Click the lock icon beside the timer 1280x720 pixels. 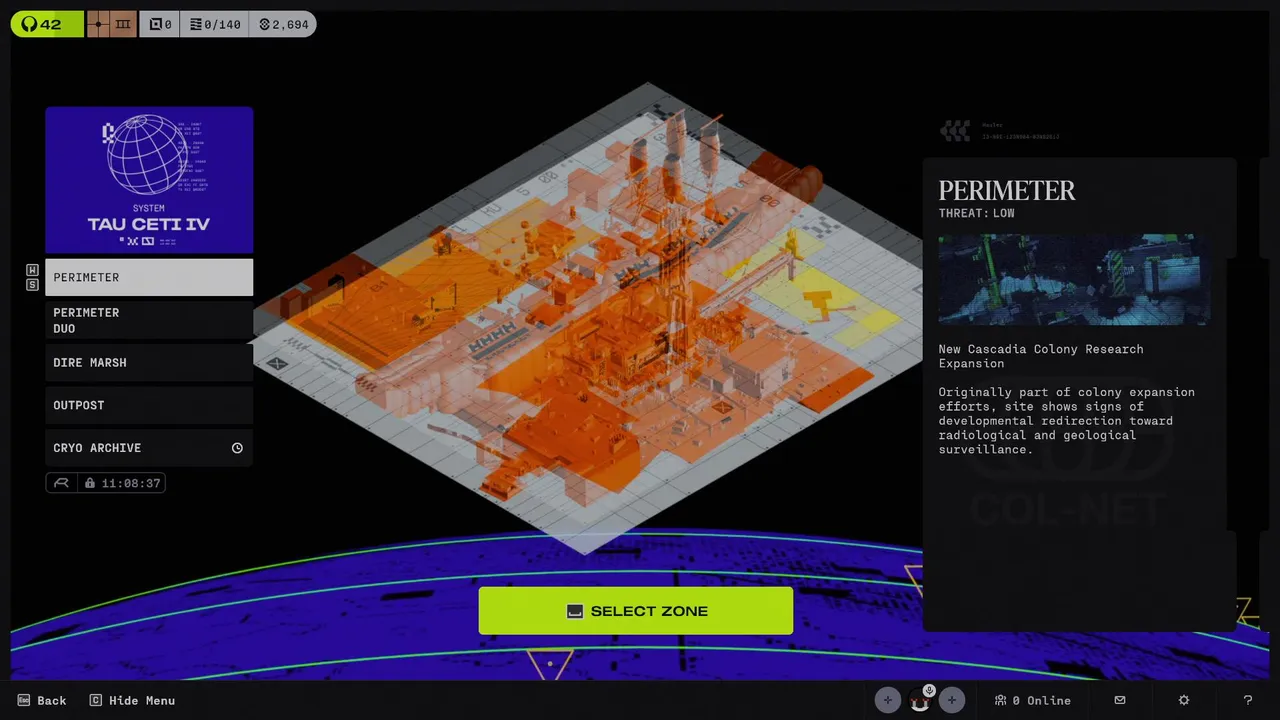coord(90,483)
